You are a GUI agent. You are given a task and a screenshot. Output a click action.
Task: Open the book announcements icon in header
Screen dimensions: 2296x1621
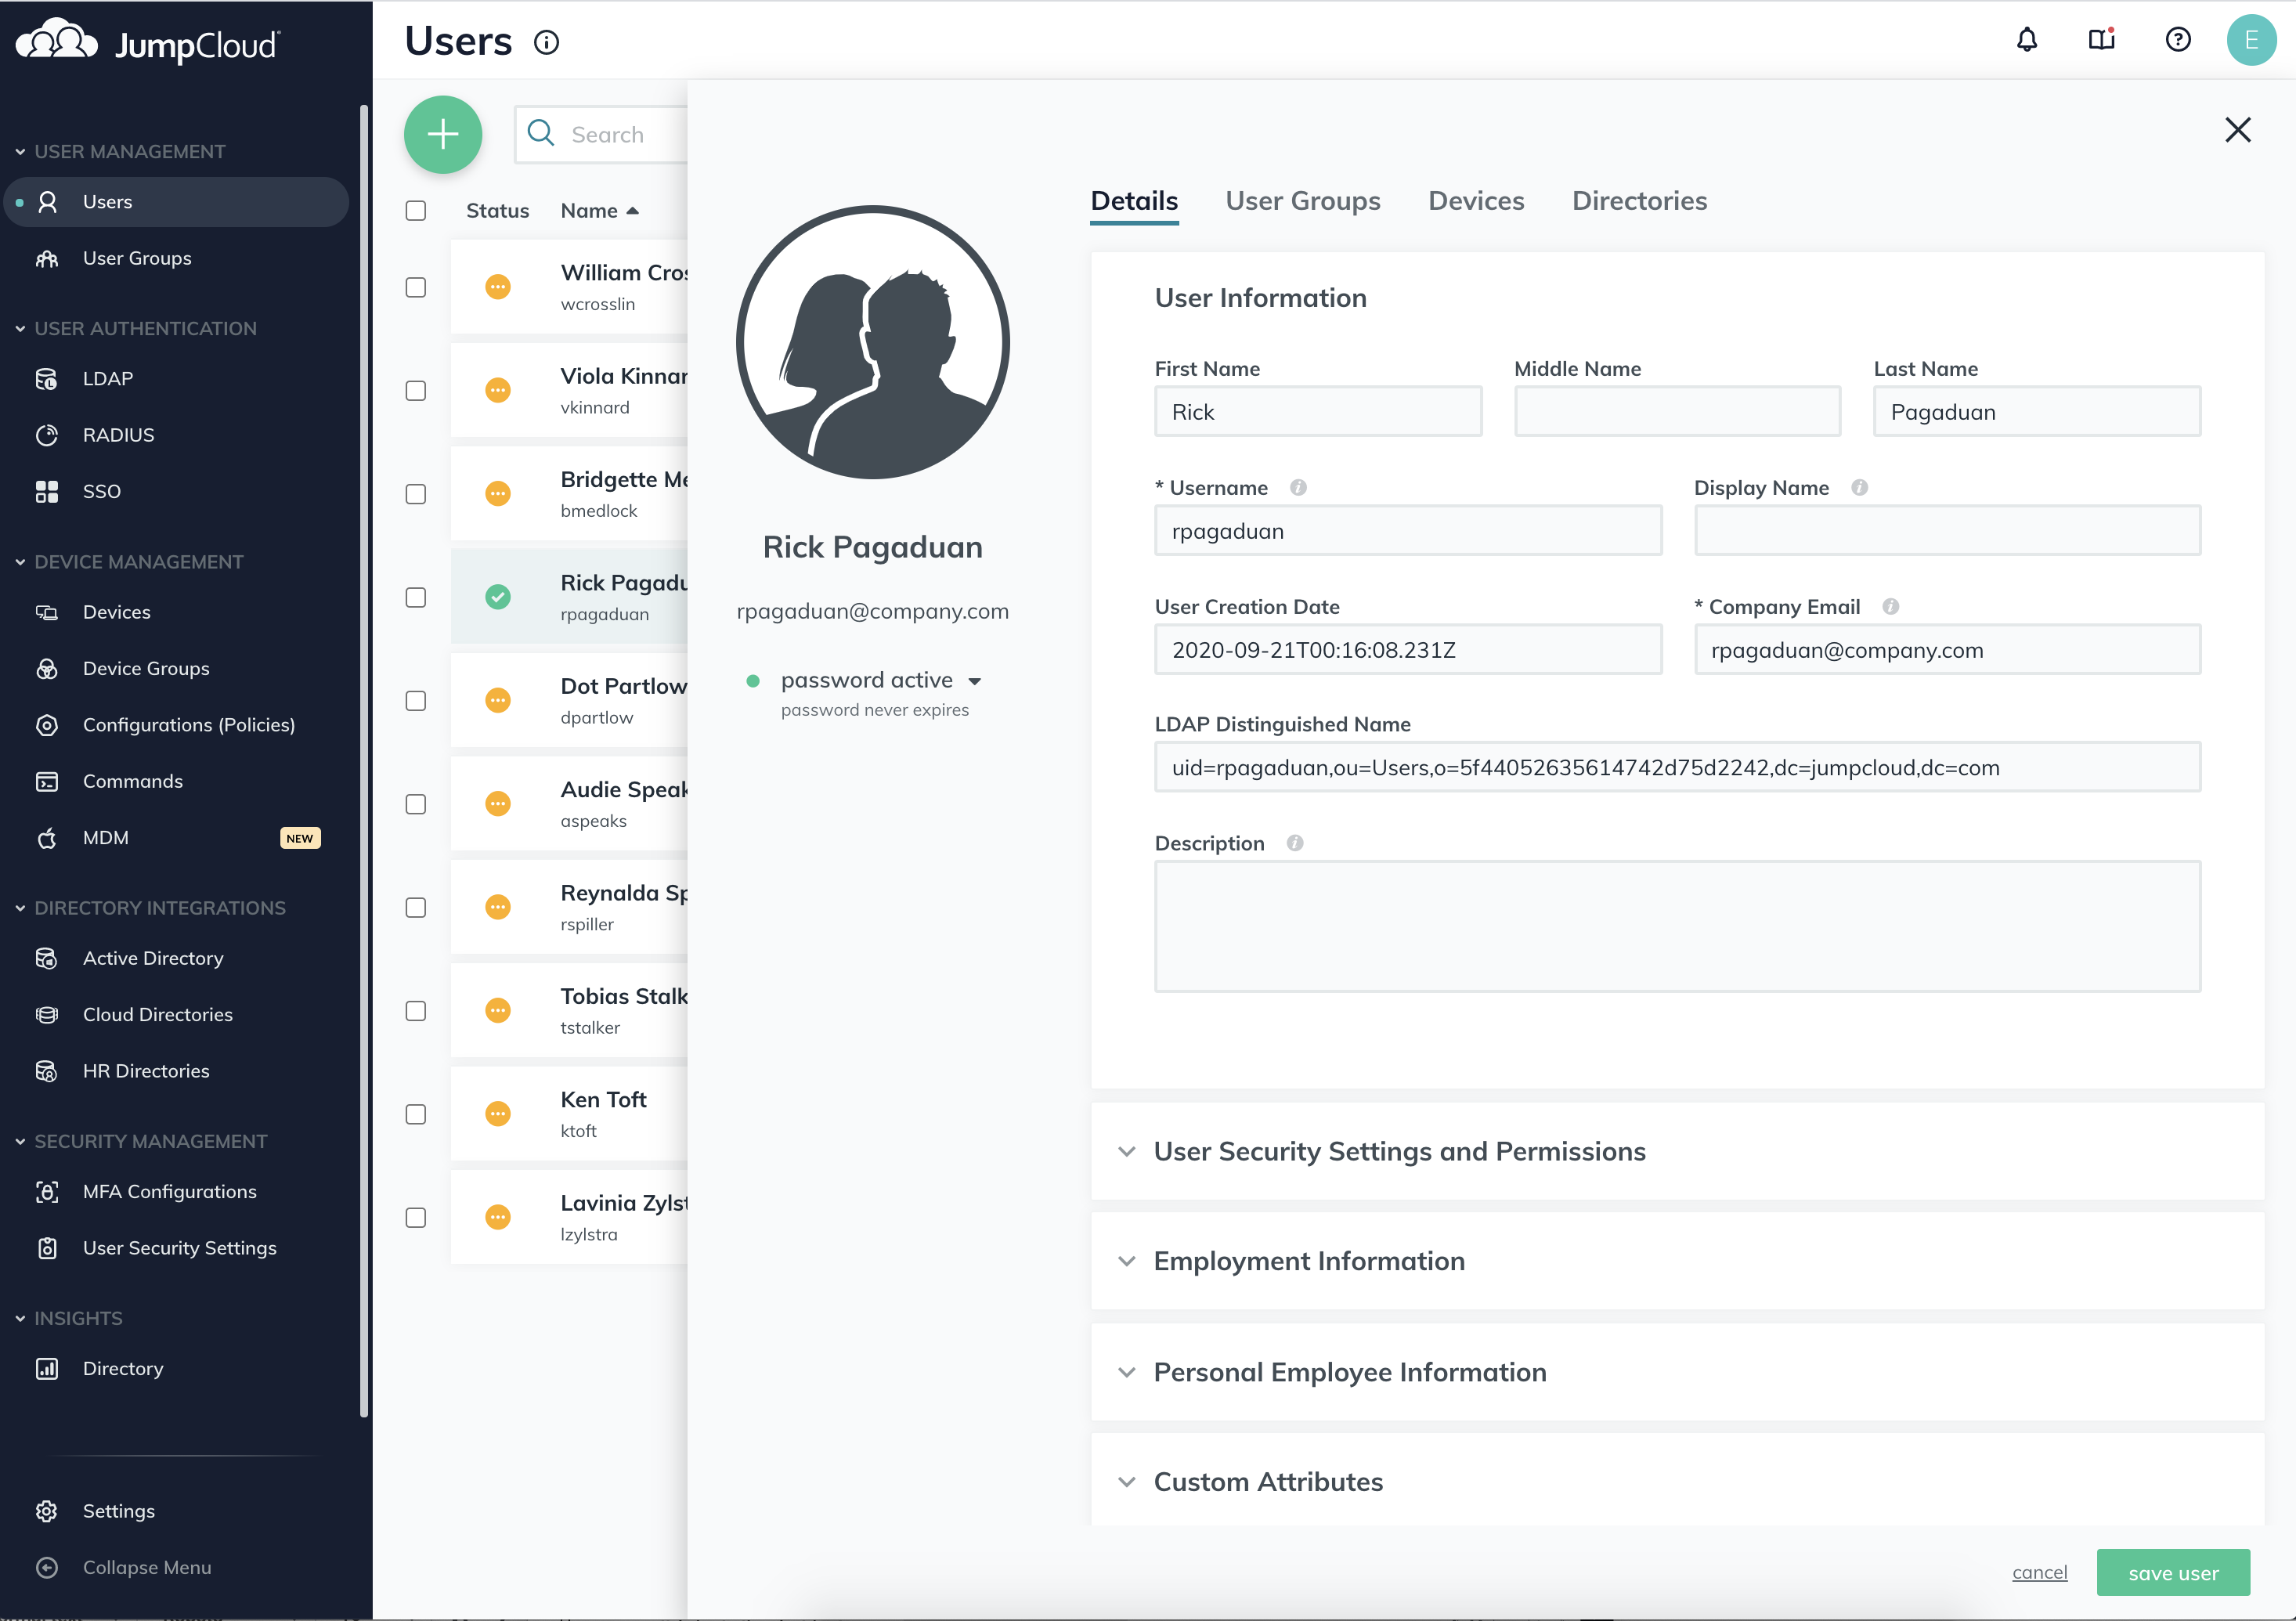[x=2101, y=40]
